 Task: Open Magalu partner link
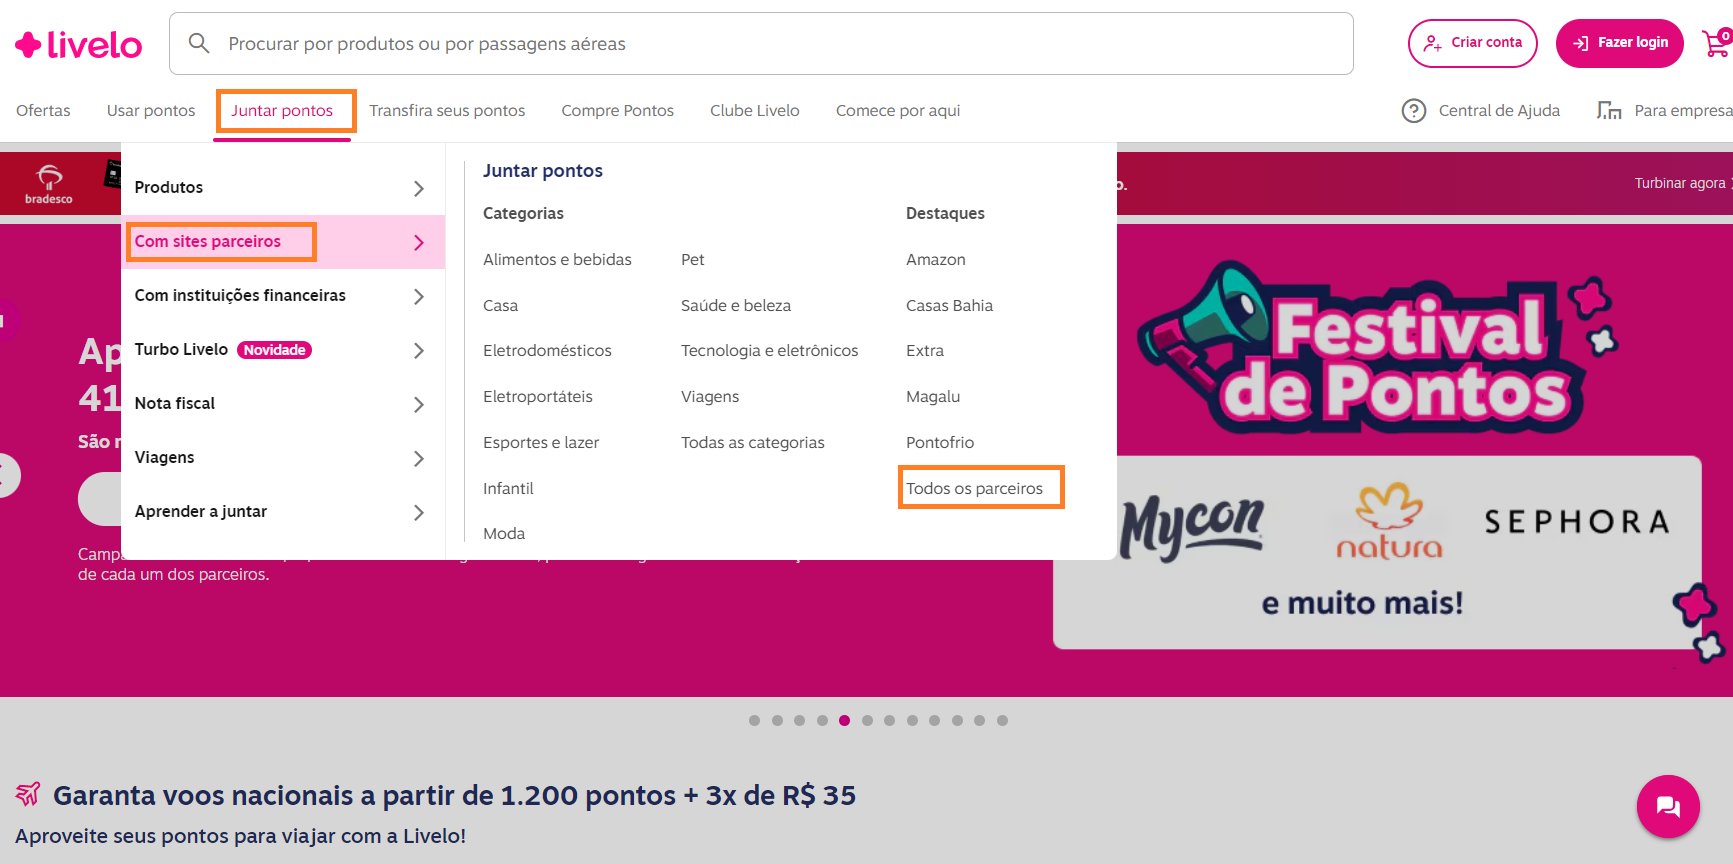click(x=933, y=396)
